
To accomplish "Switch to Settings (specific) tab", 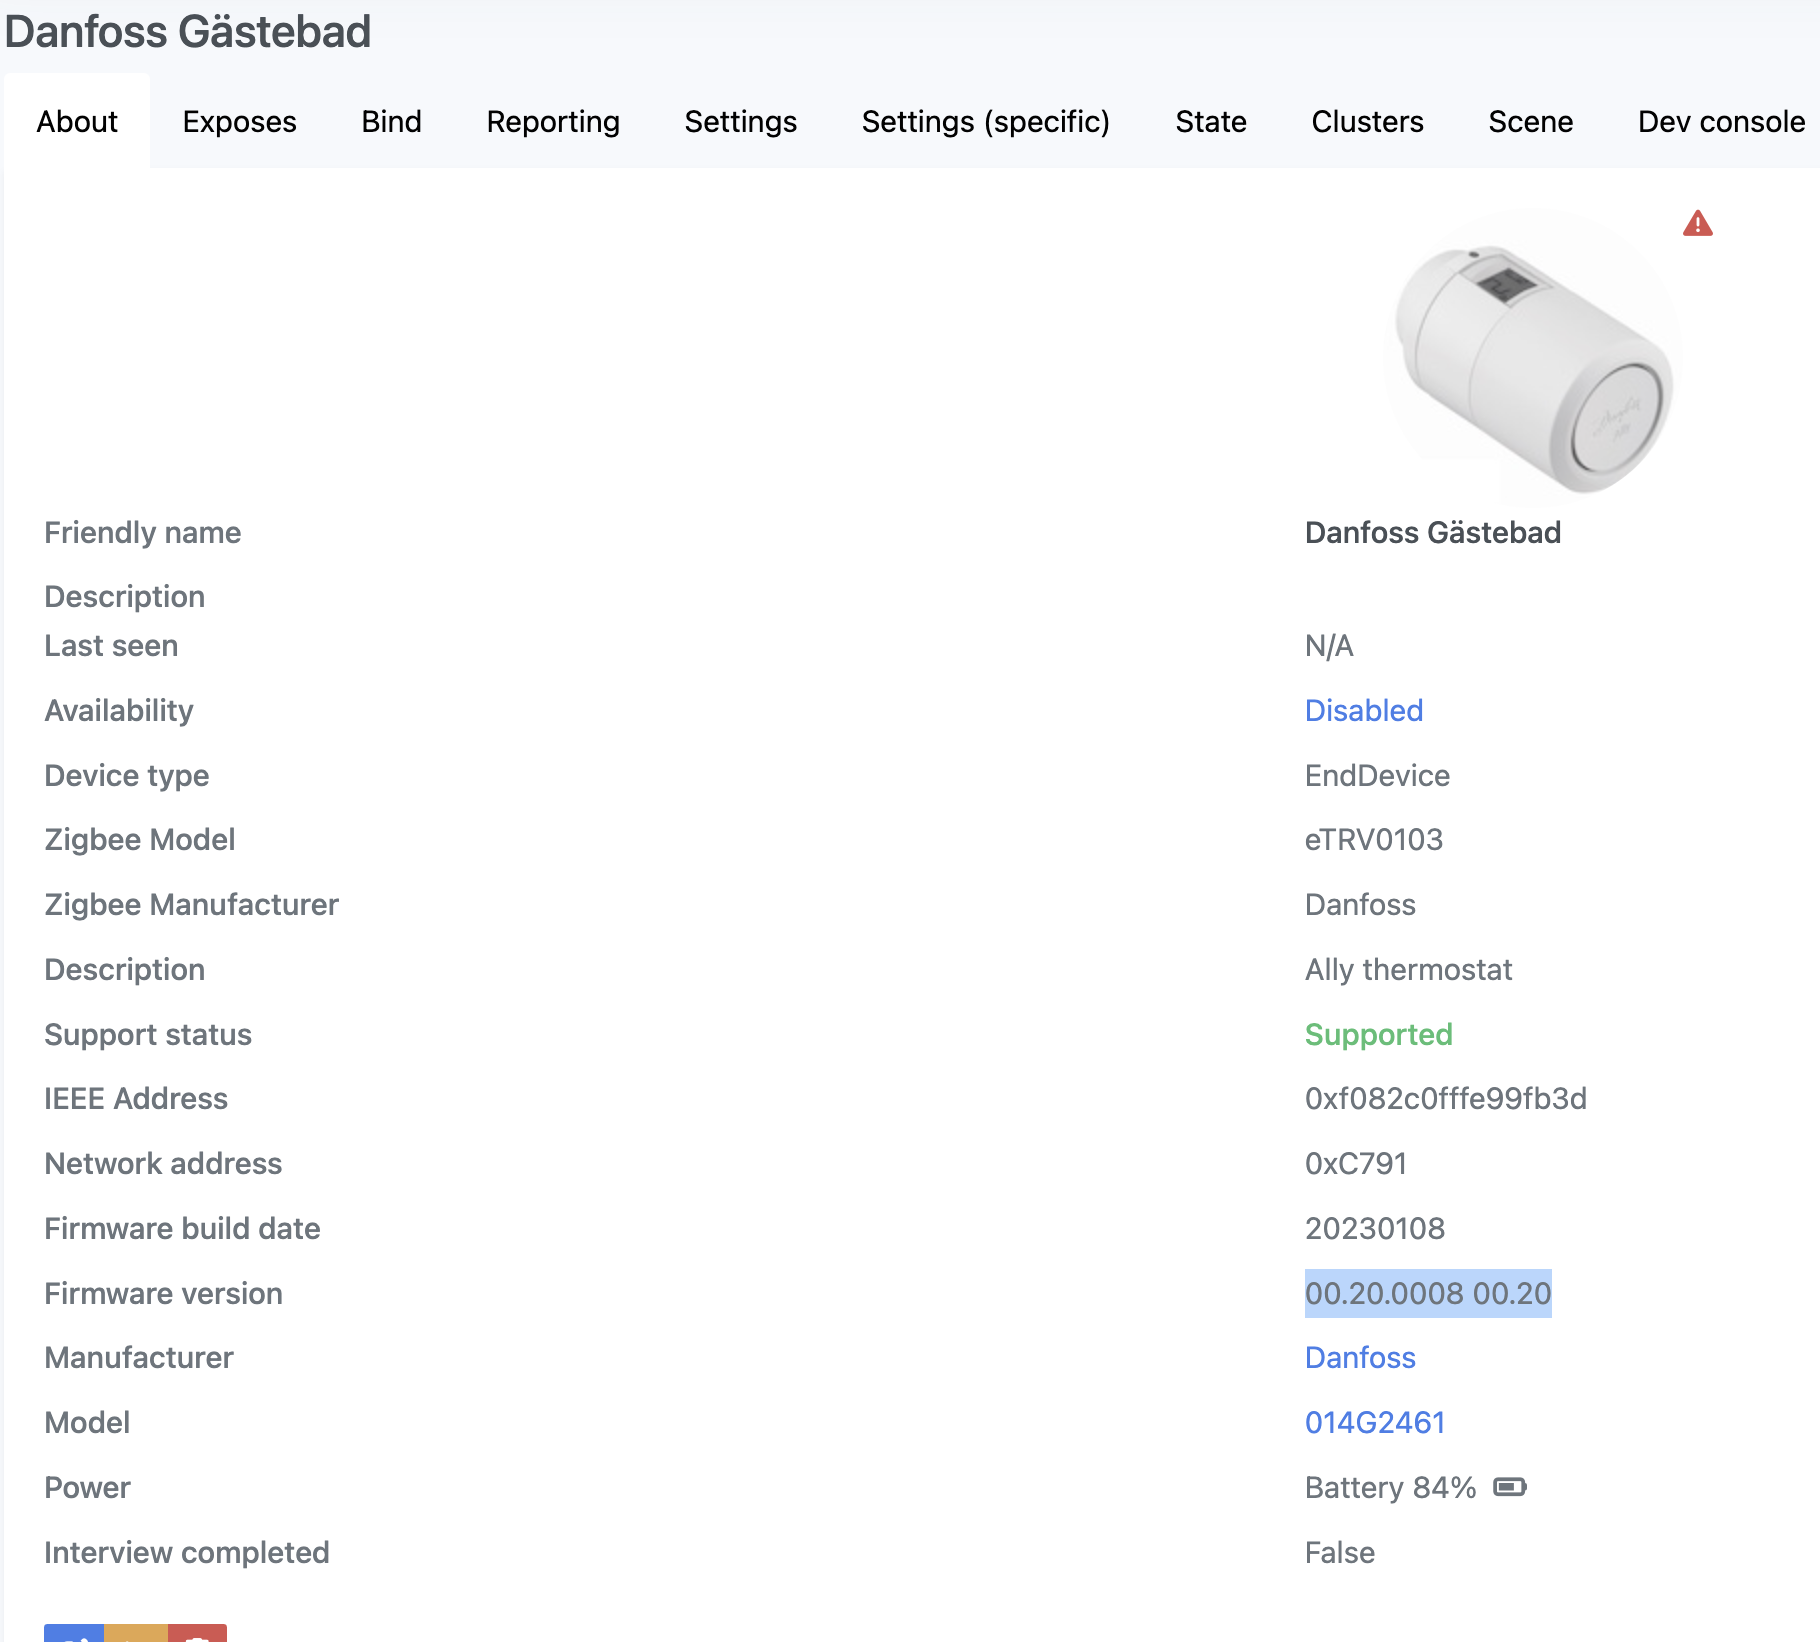I will click(986, 121).
